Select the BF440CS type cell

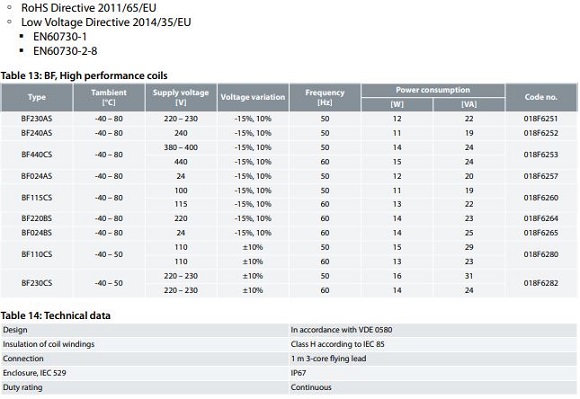[x=37, y=155]
